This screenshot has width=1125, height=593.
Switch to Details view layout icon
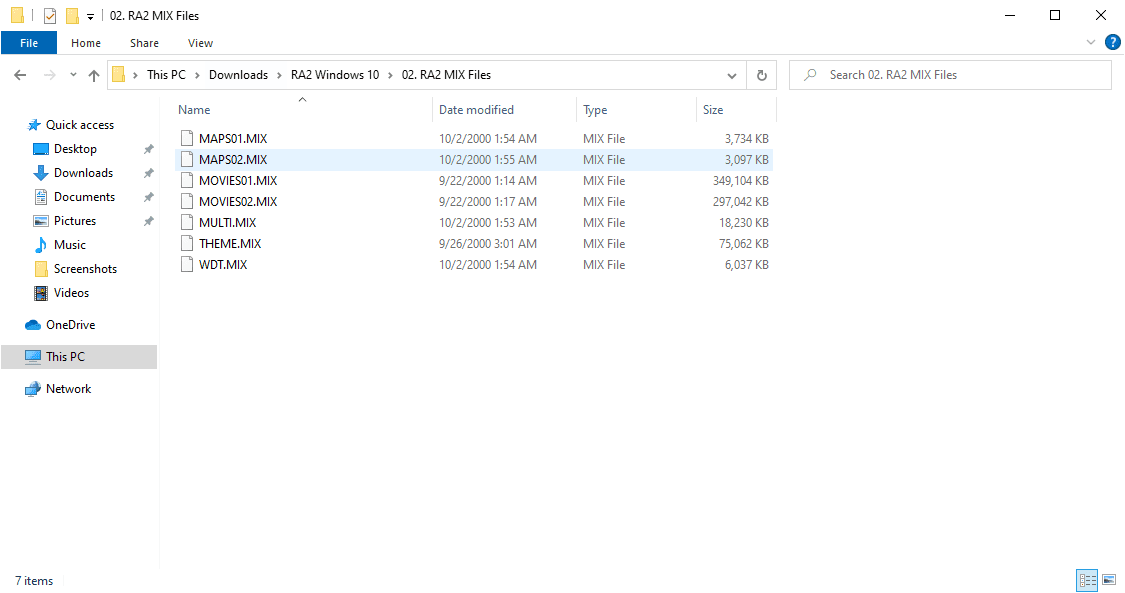tap(1088, 580)
